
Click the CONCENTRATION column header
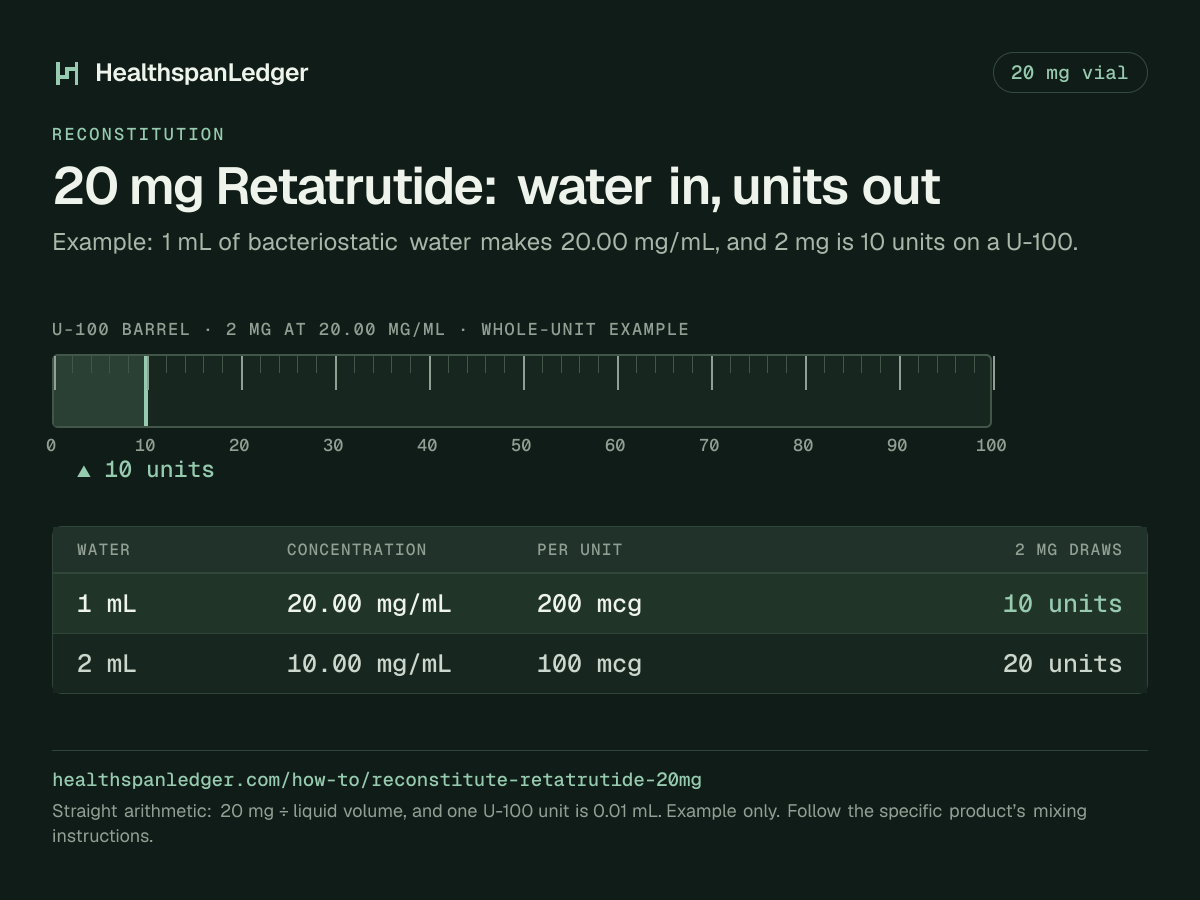click(x=357, y=550)
